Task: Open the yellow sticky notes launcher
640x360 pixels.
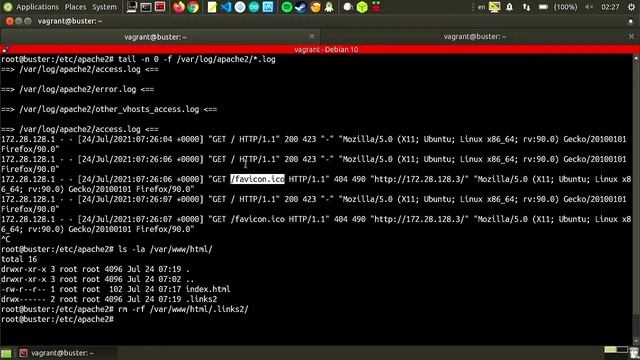Action: tap(212, 7)
